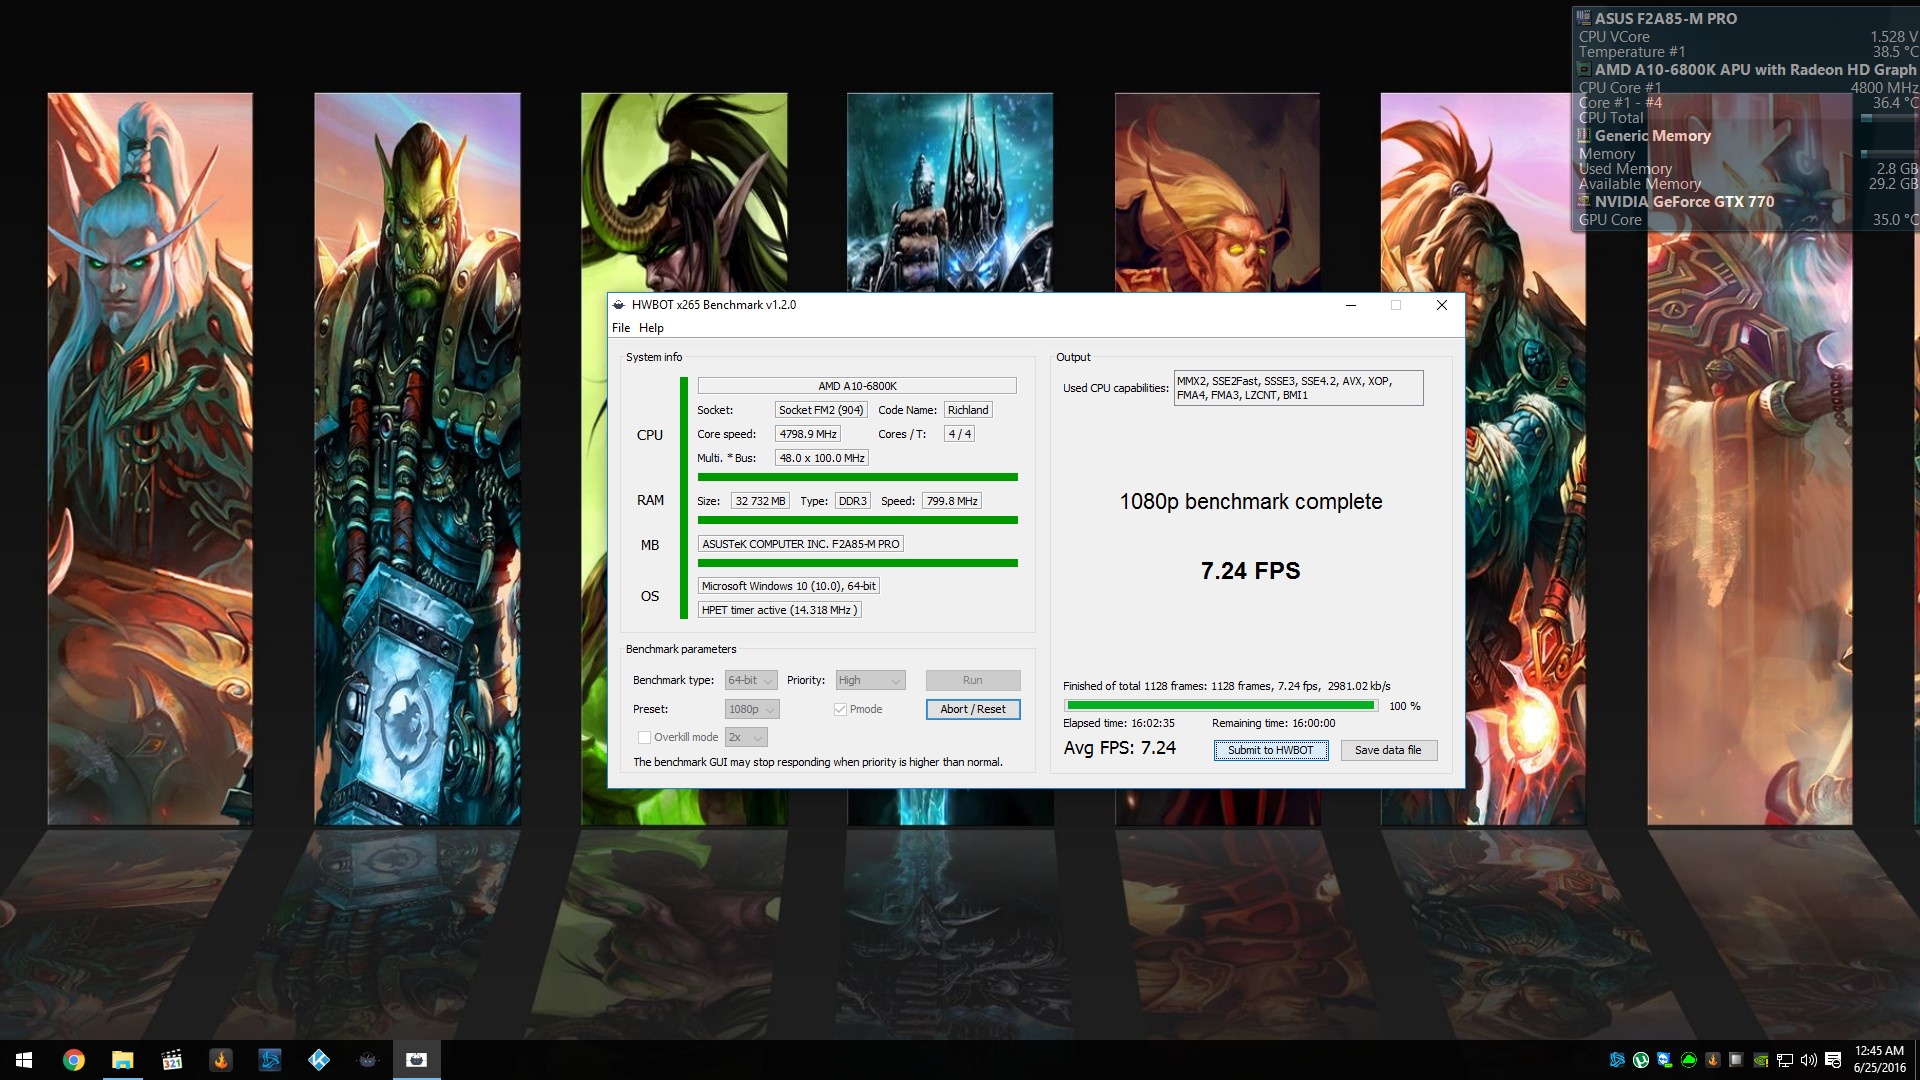Screen dimensions: 1920x1080
Task: Click the Code Name Richland field
Action: [968, 410]
